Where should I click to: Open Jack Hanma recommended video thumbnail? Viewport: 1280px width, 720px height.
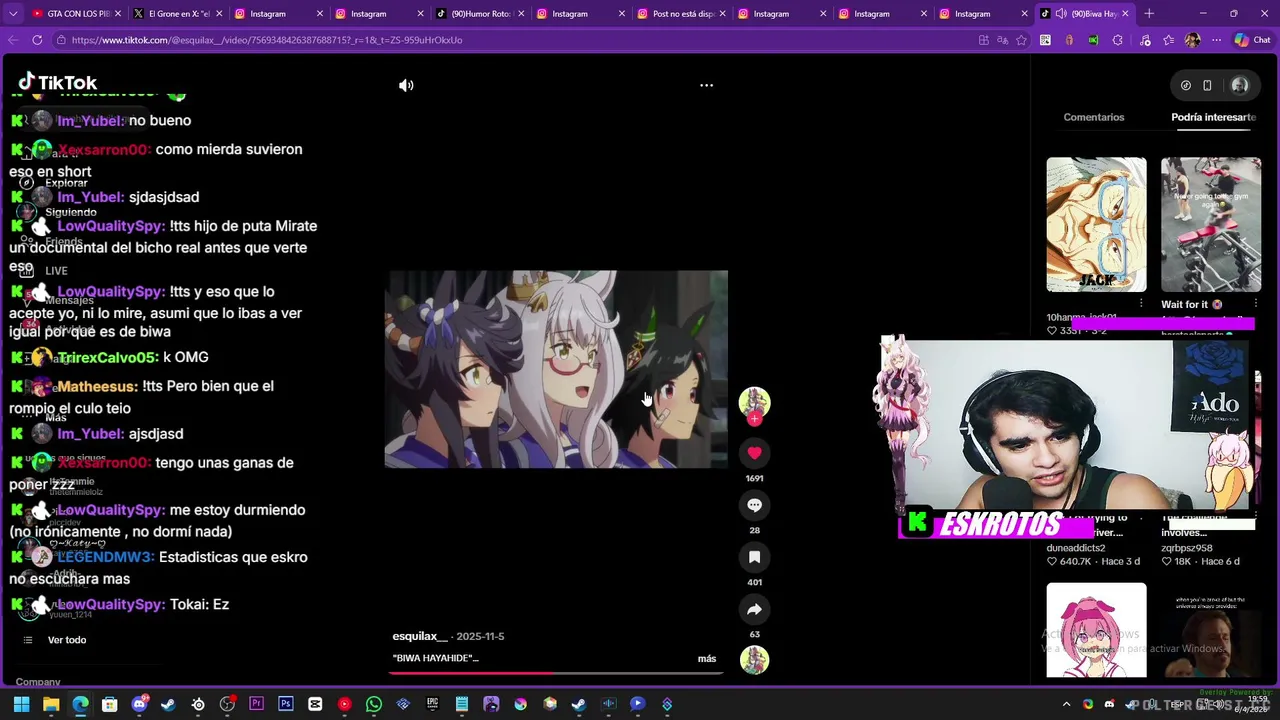[x=1096, y=224]
